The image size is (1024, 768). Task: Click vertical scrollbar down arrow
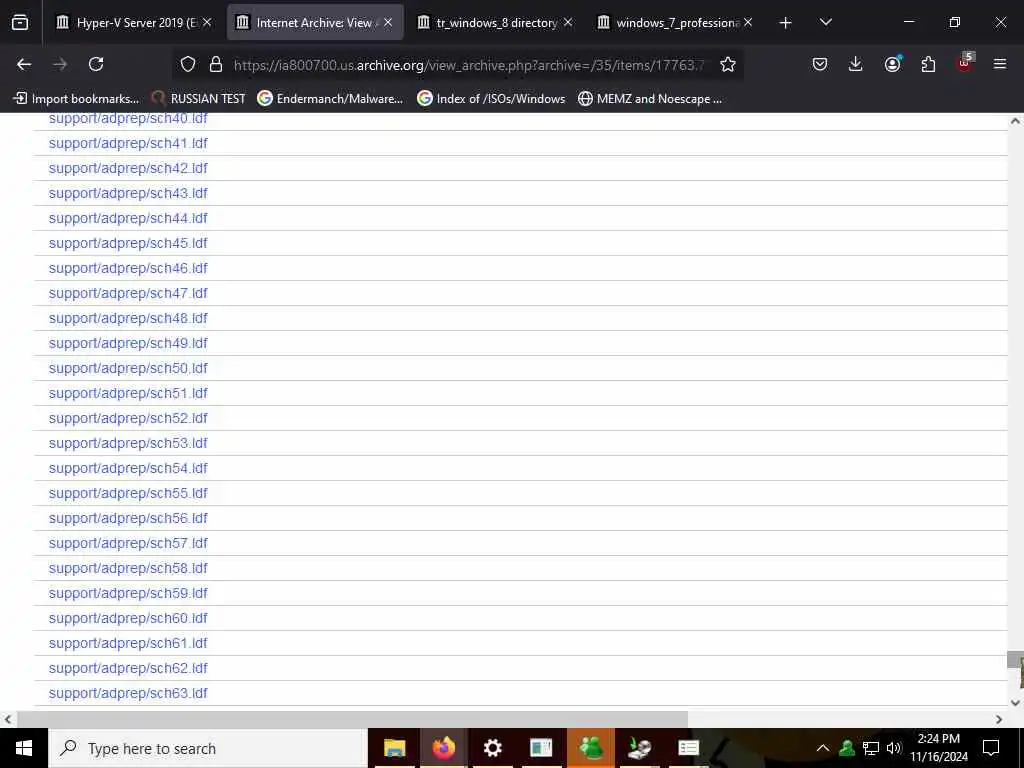tap(1016, 703)
